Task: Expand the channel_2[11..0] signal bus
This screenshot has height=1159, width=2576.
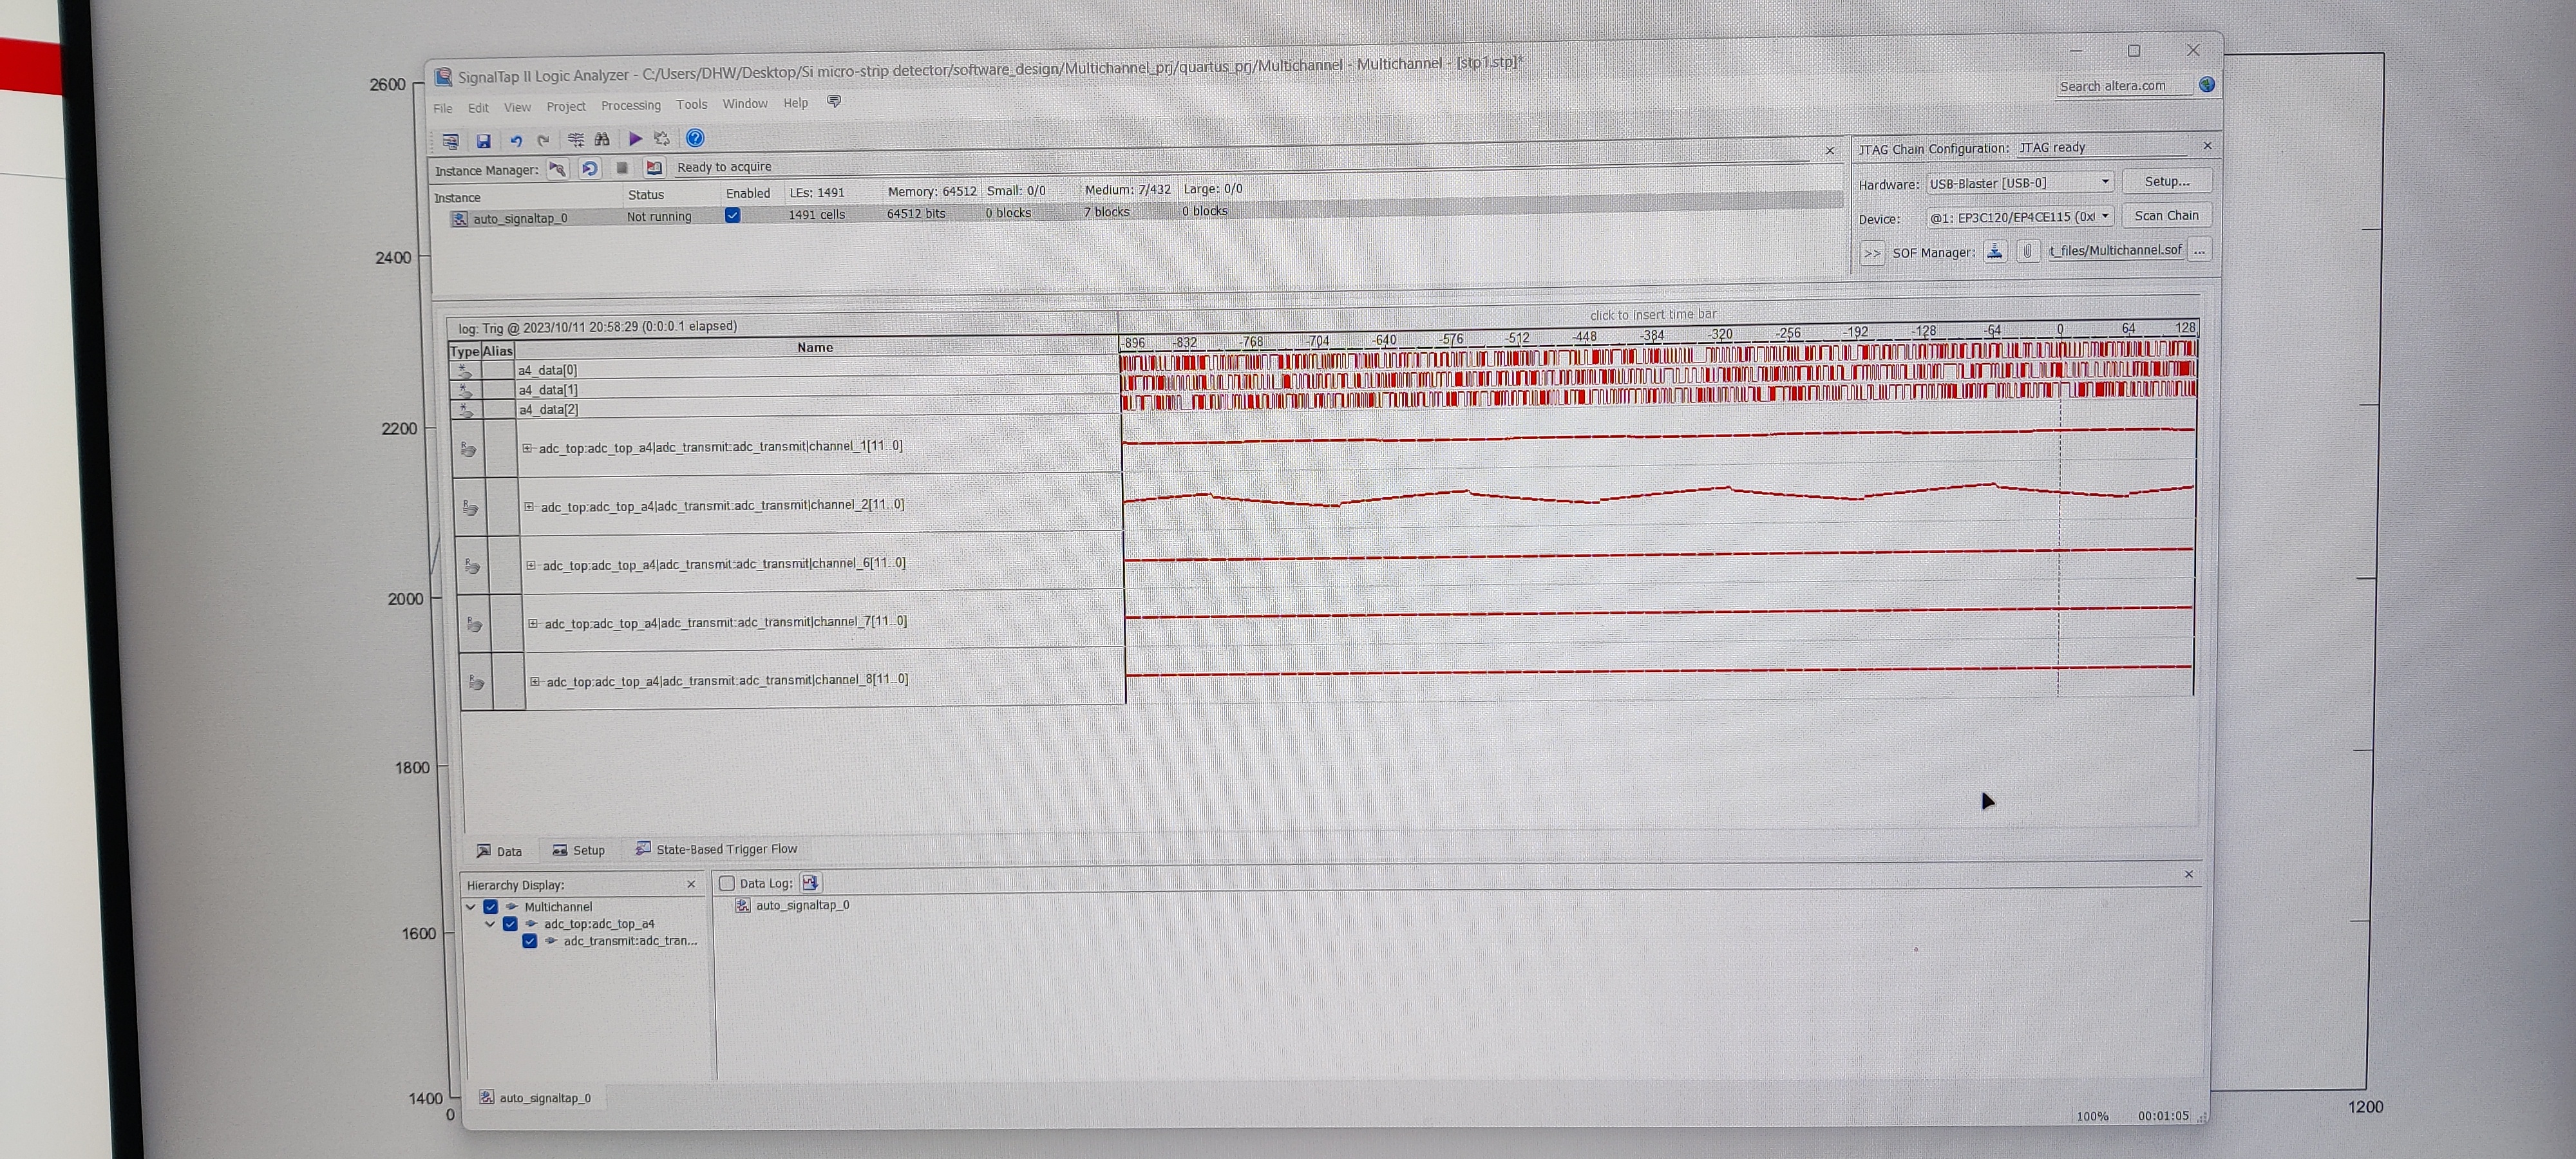Action: (529, 507)
